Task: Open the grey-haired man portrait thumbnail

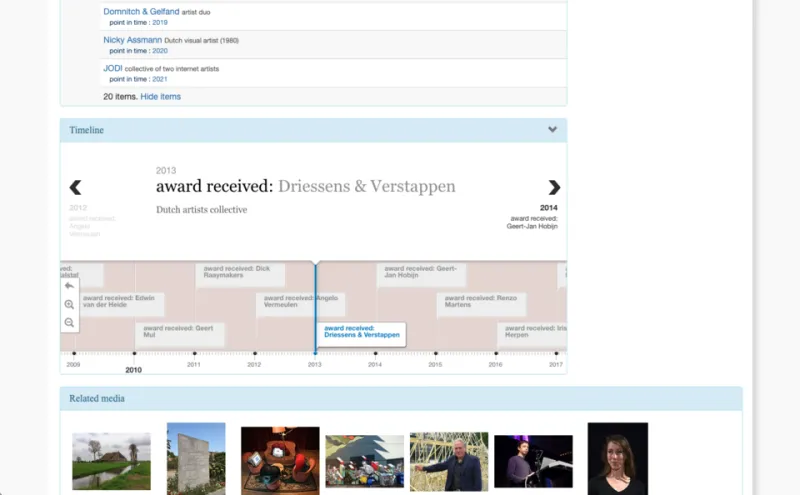Action: (449, 462)
